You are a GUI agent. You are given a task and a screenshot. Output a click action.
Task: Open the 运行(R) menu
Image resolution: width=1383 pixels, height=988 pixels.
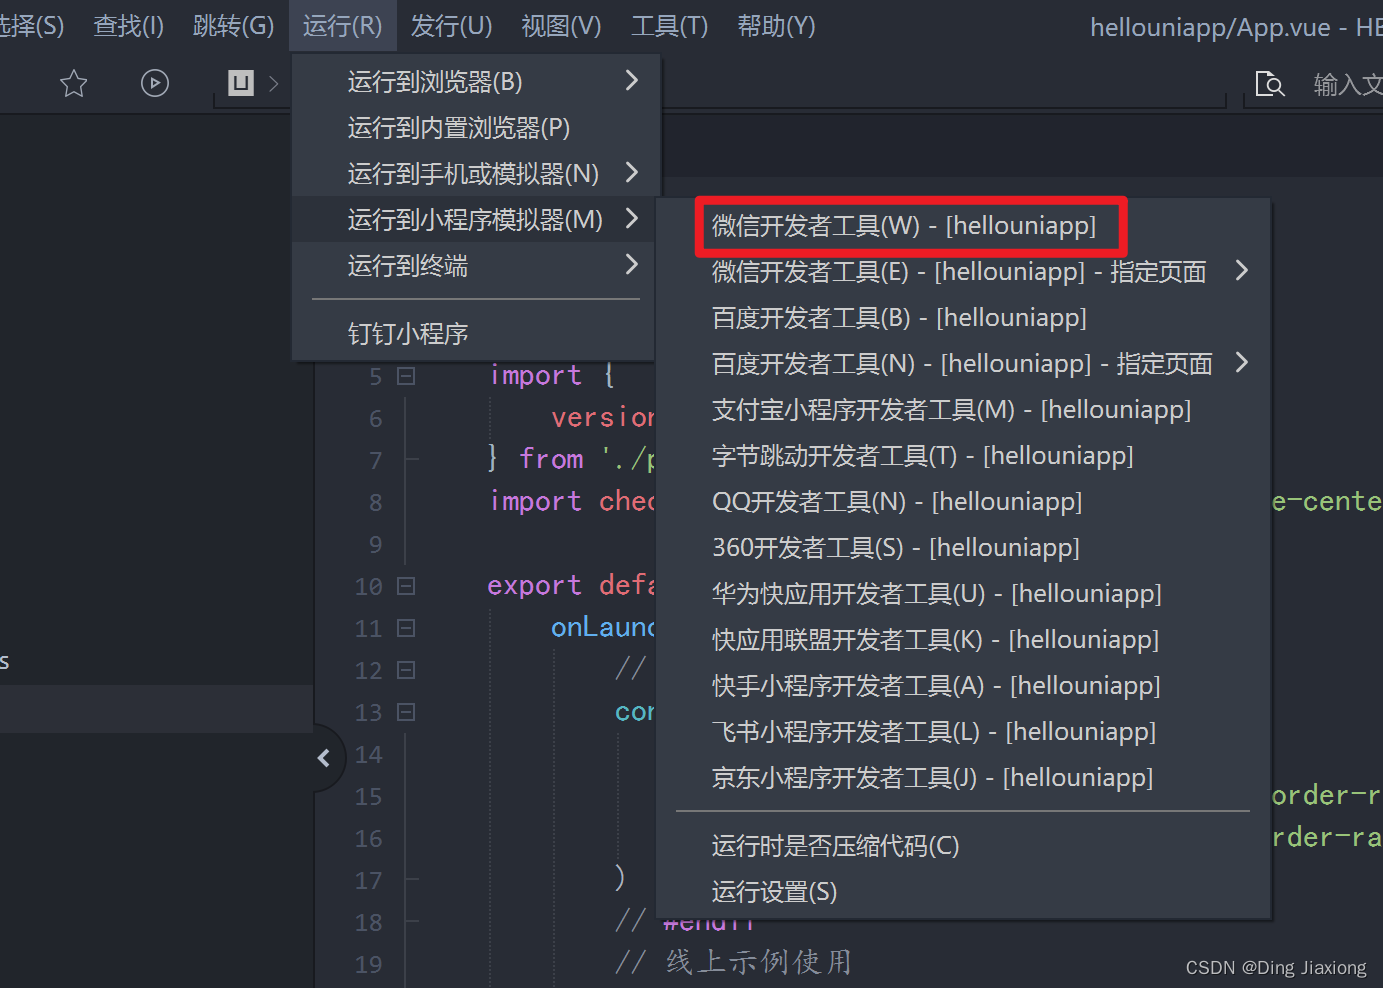[342, 26]
